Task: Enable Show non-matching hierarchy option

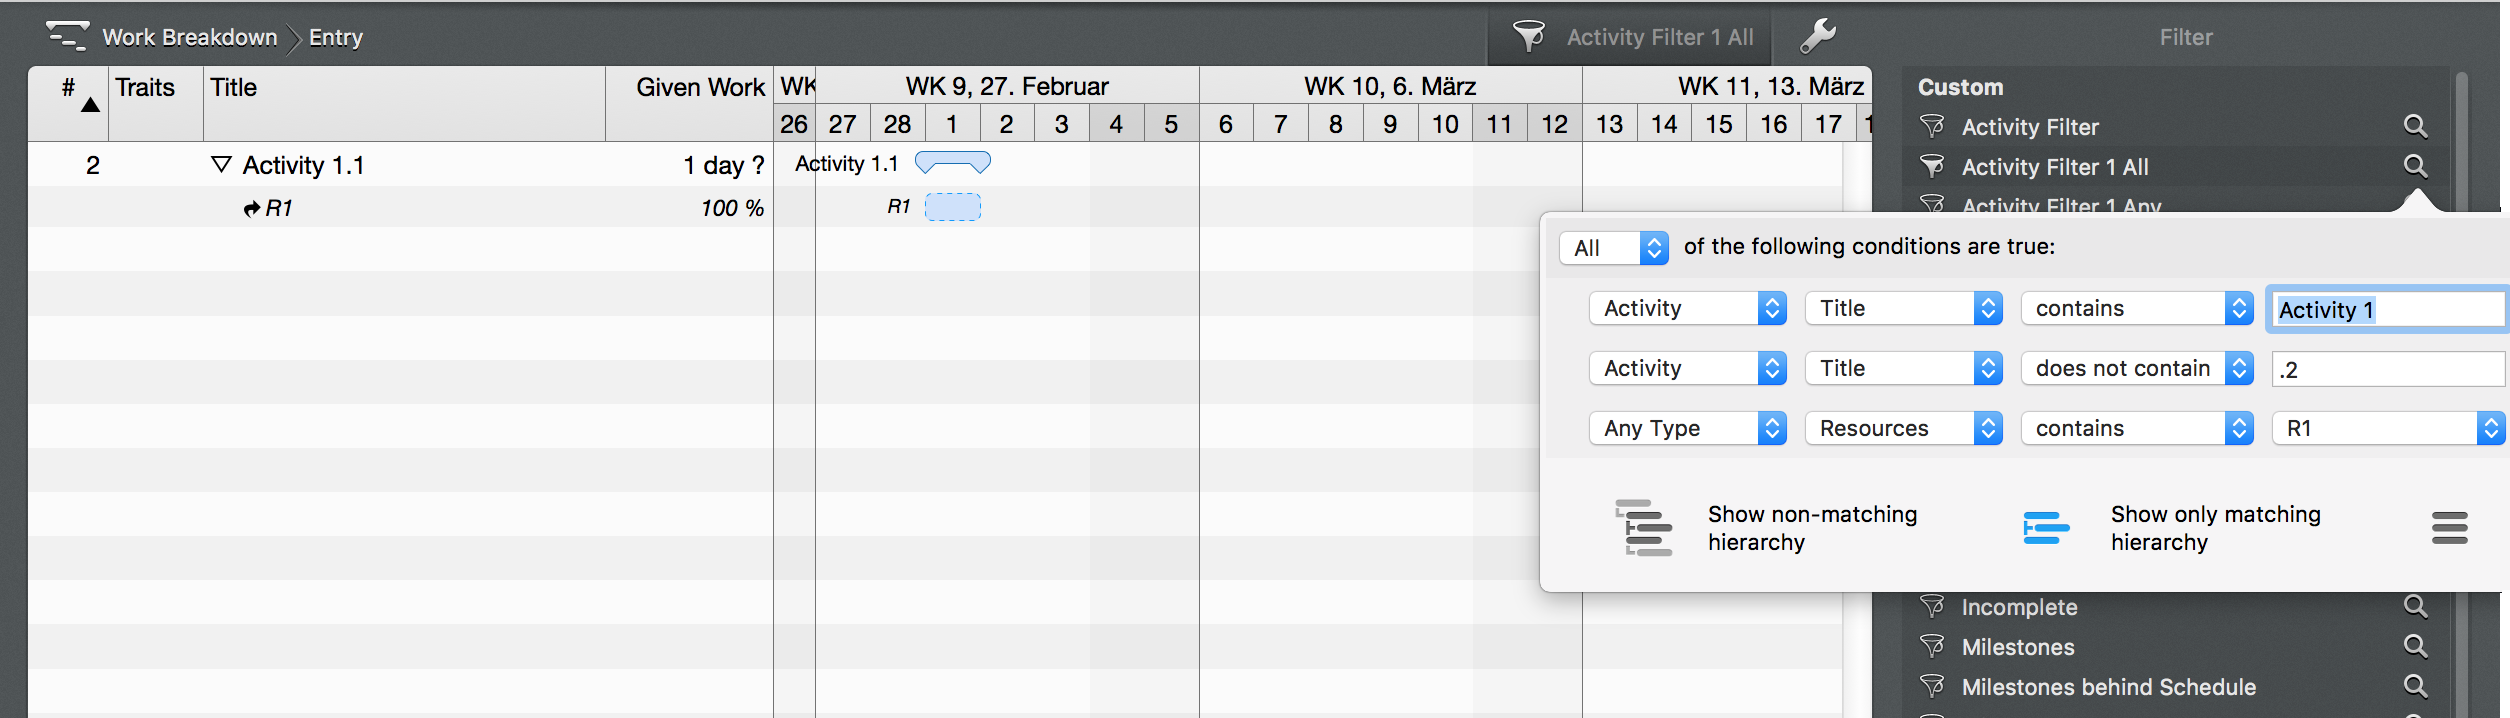Action: (1645, 528)
